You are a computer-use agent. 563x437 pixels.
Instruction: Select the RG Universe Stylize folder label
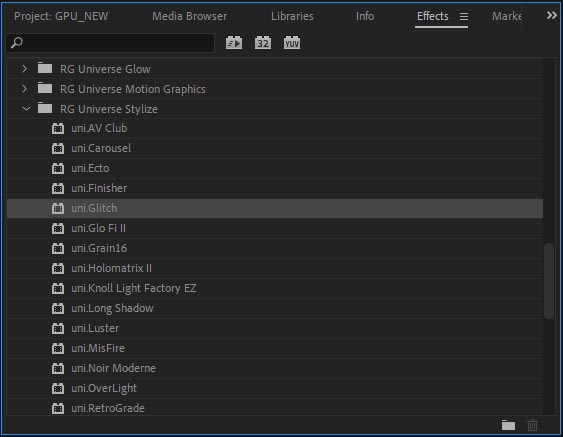click(x=109, y=109)
